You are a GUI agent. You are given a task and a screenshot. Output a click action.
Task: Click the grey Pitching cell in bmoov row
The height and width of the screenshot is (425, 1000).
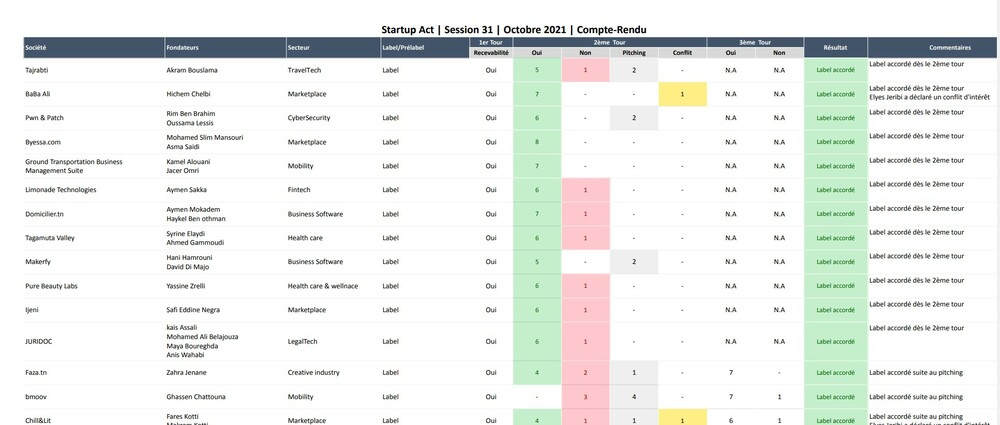(x=634, y=397)
